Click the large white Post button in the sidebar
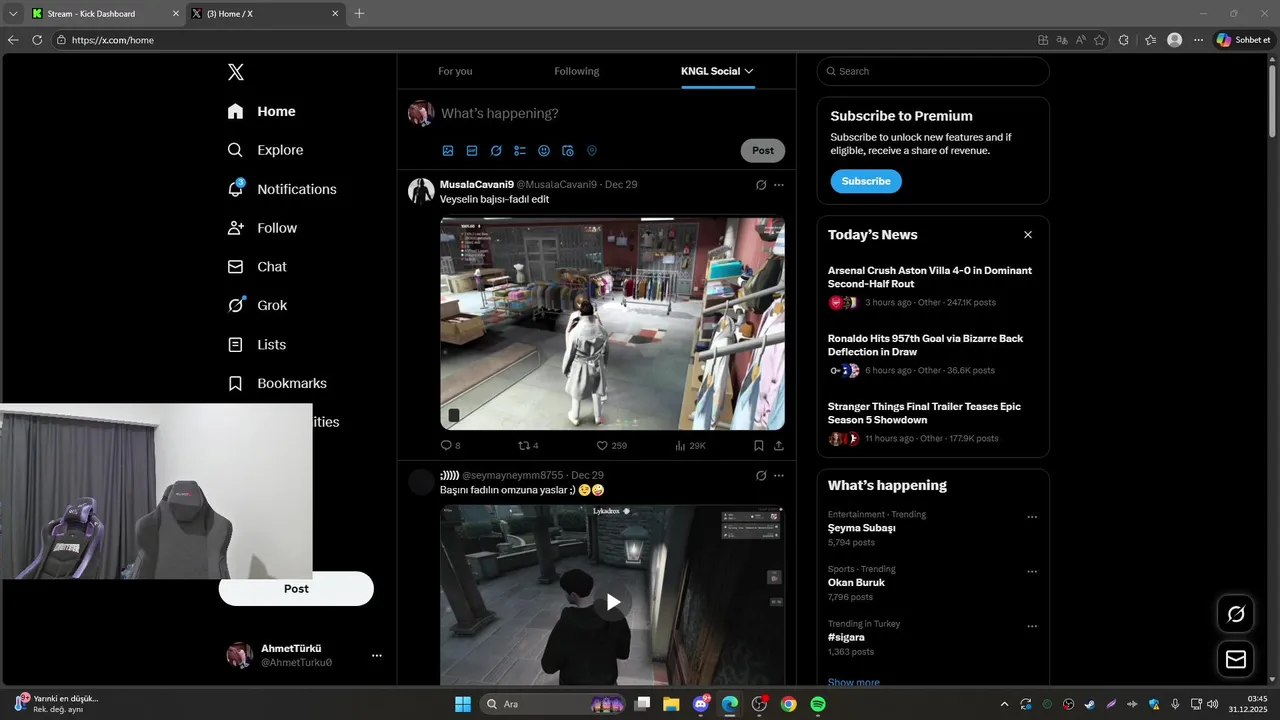 296,589
